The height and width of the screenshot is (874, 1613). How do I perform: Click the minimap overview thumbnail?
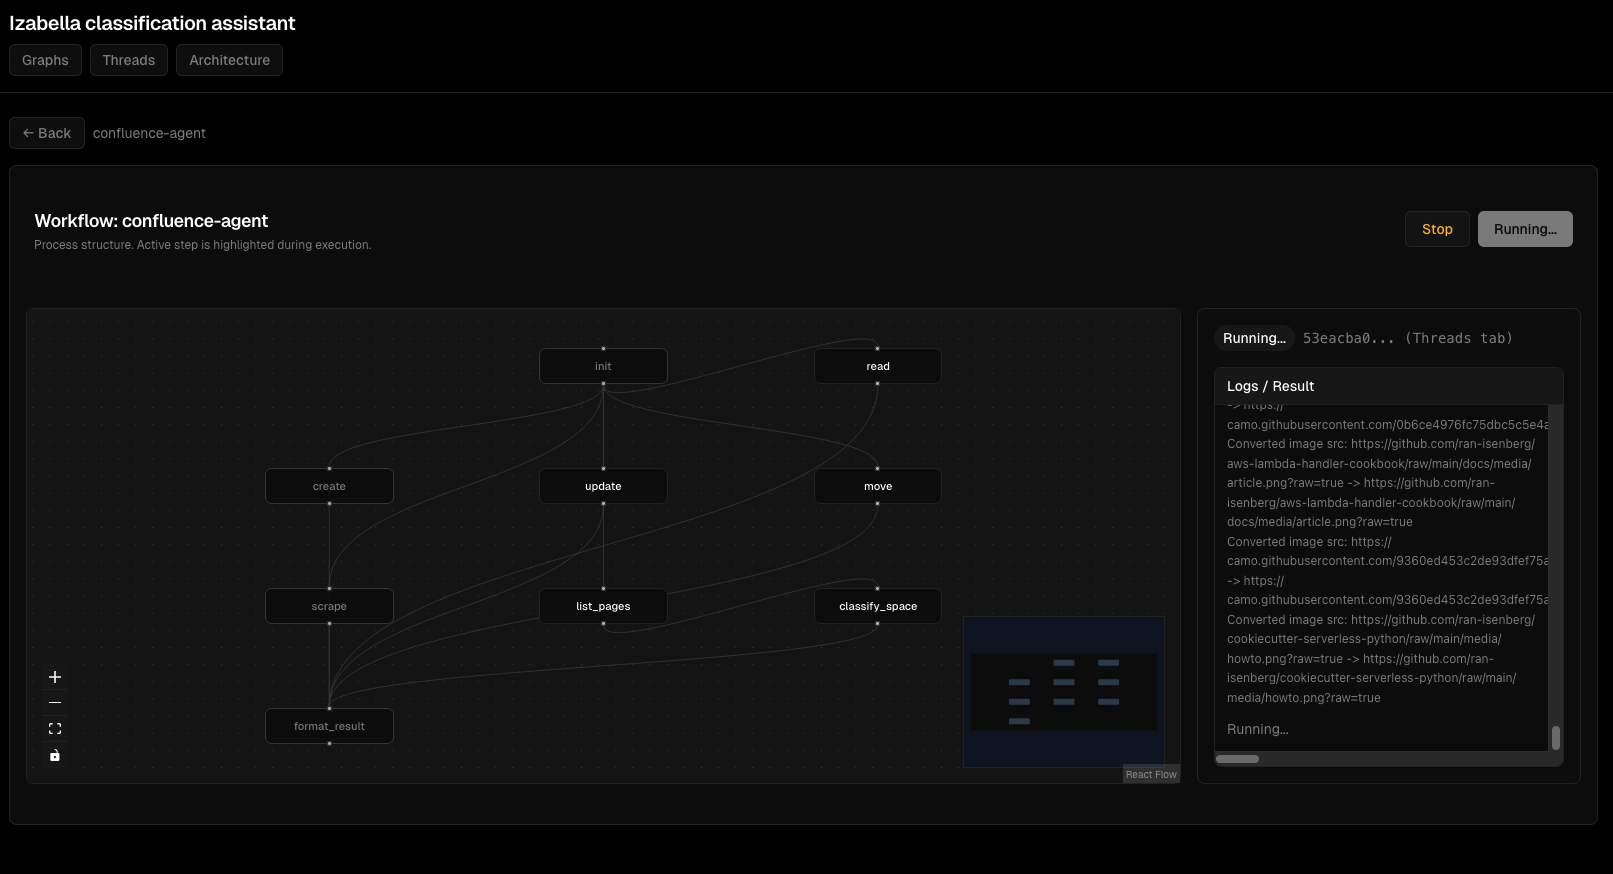point(1063,692)
